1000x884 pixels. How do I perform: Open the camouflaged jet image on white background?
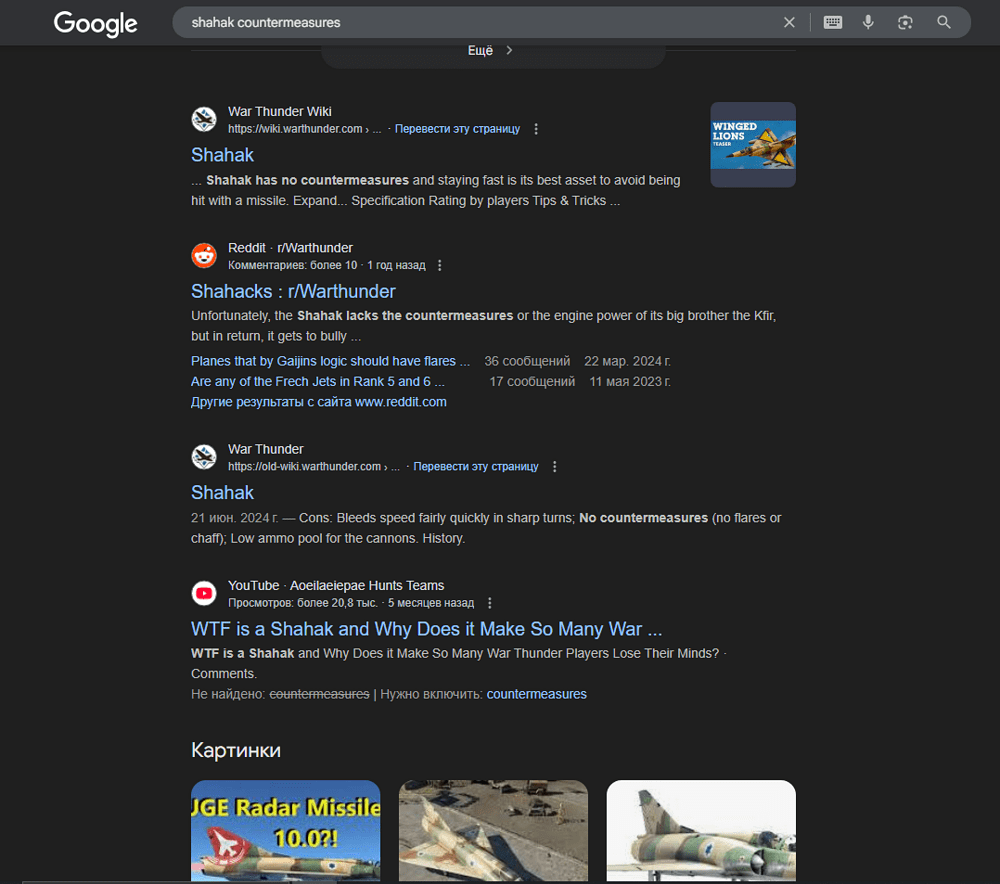coord(701,831)
